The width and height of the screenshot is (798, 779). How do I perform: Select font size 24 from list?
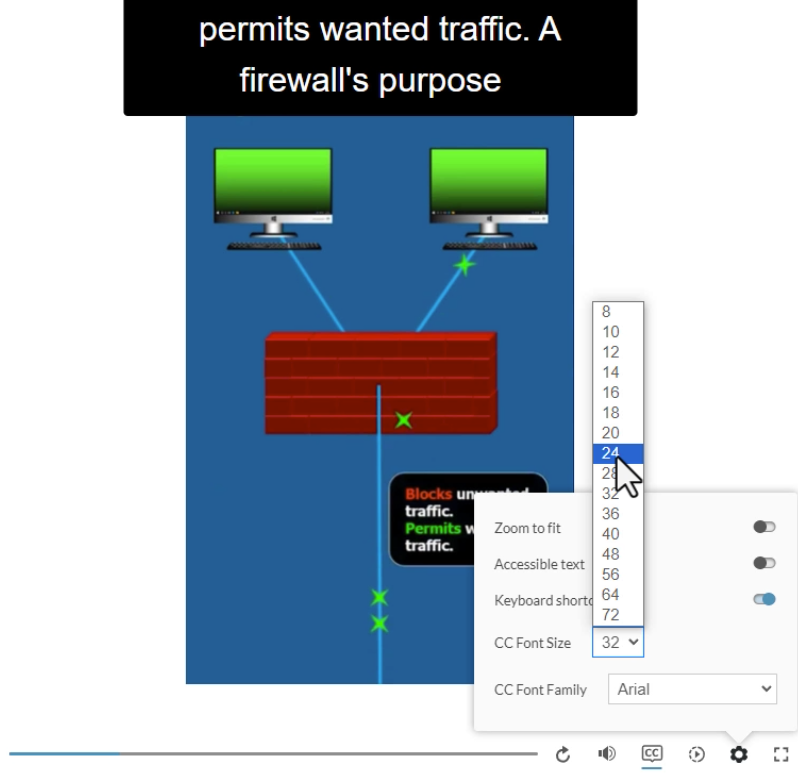(x=612, y=453)
